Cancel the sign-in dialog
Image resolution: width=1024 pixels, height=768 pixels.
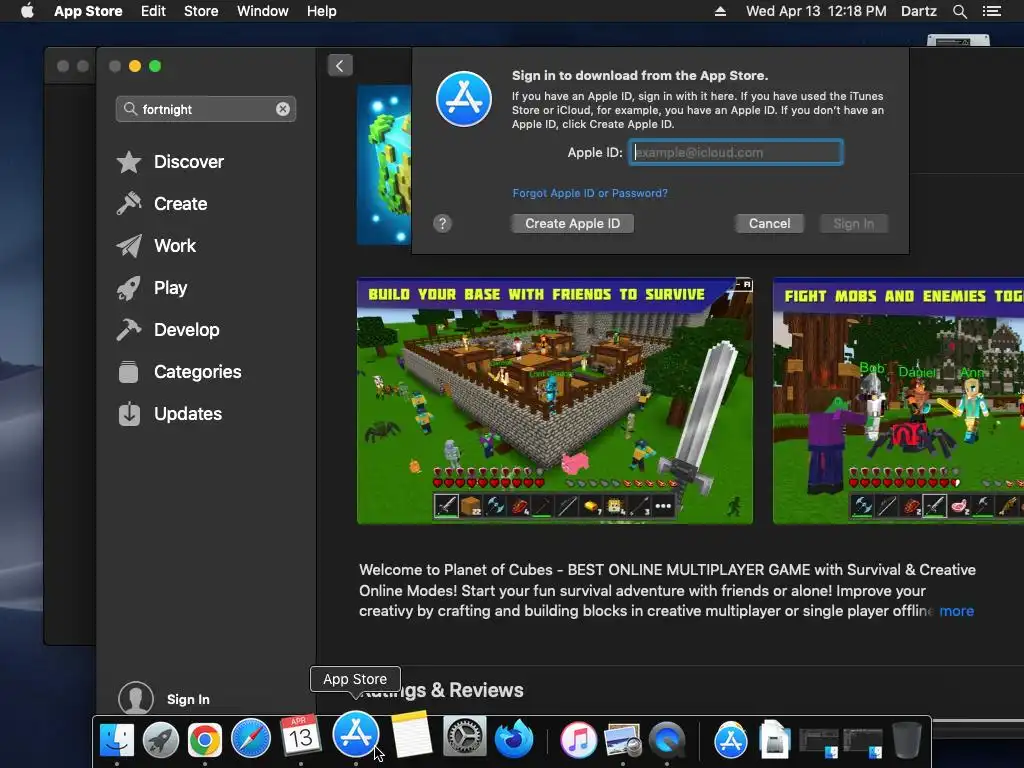(x=769, y=223)
